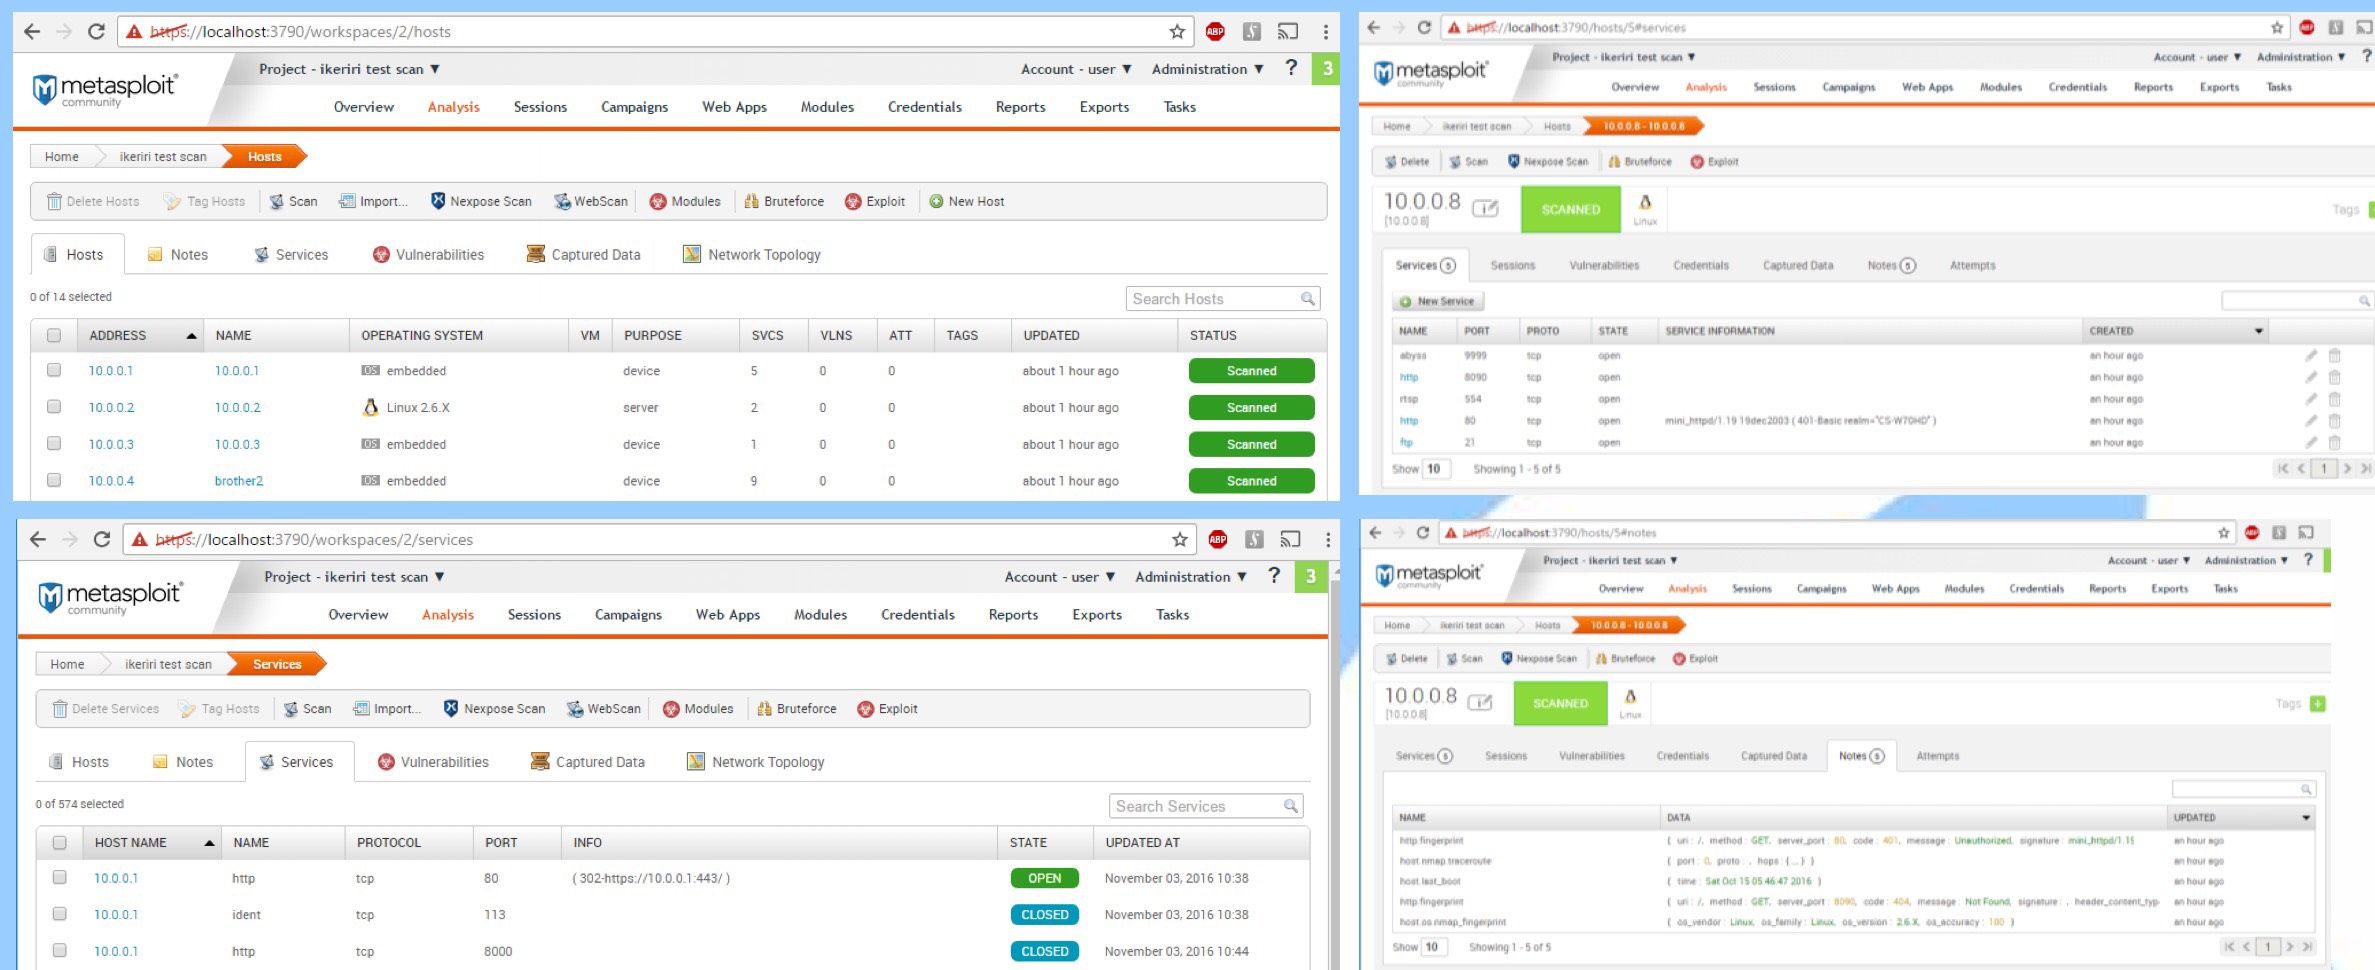
Task: Click WebScan in the workspace Services window toolbar
Action: 604,709
